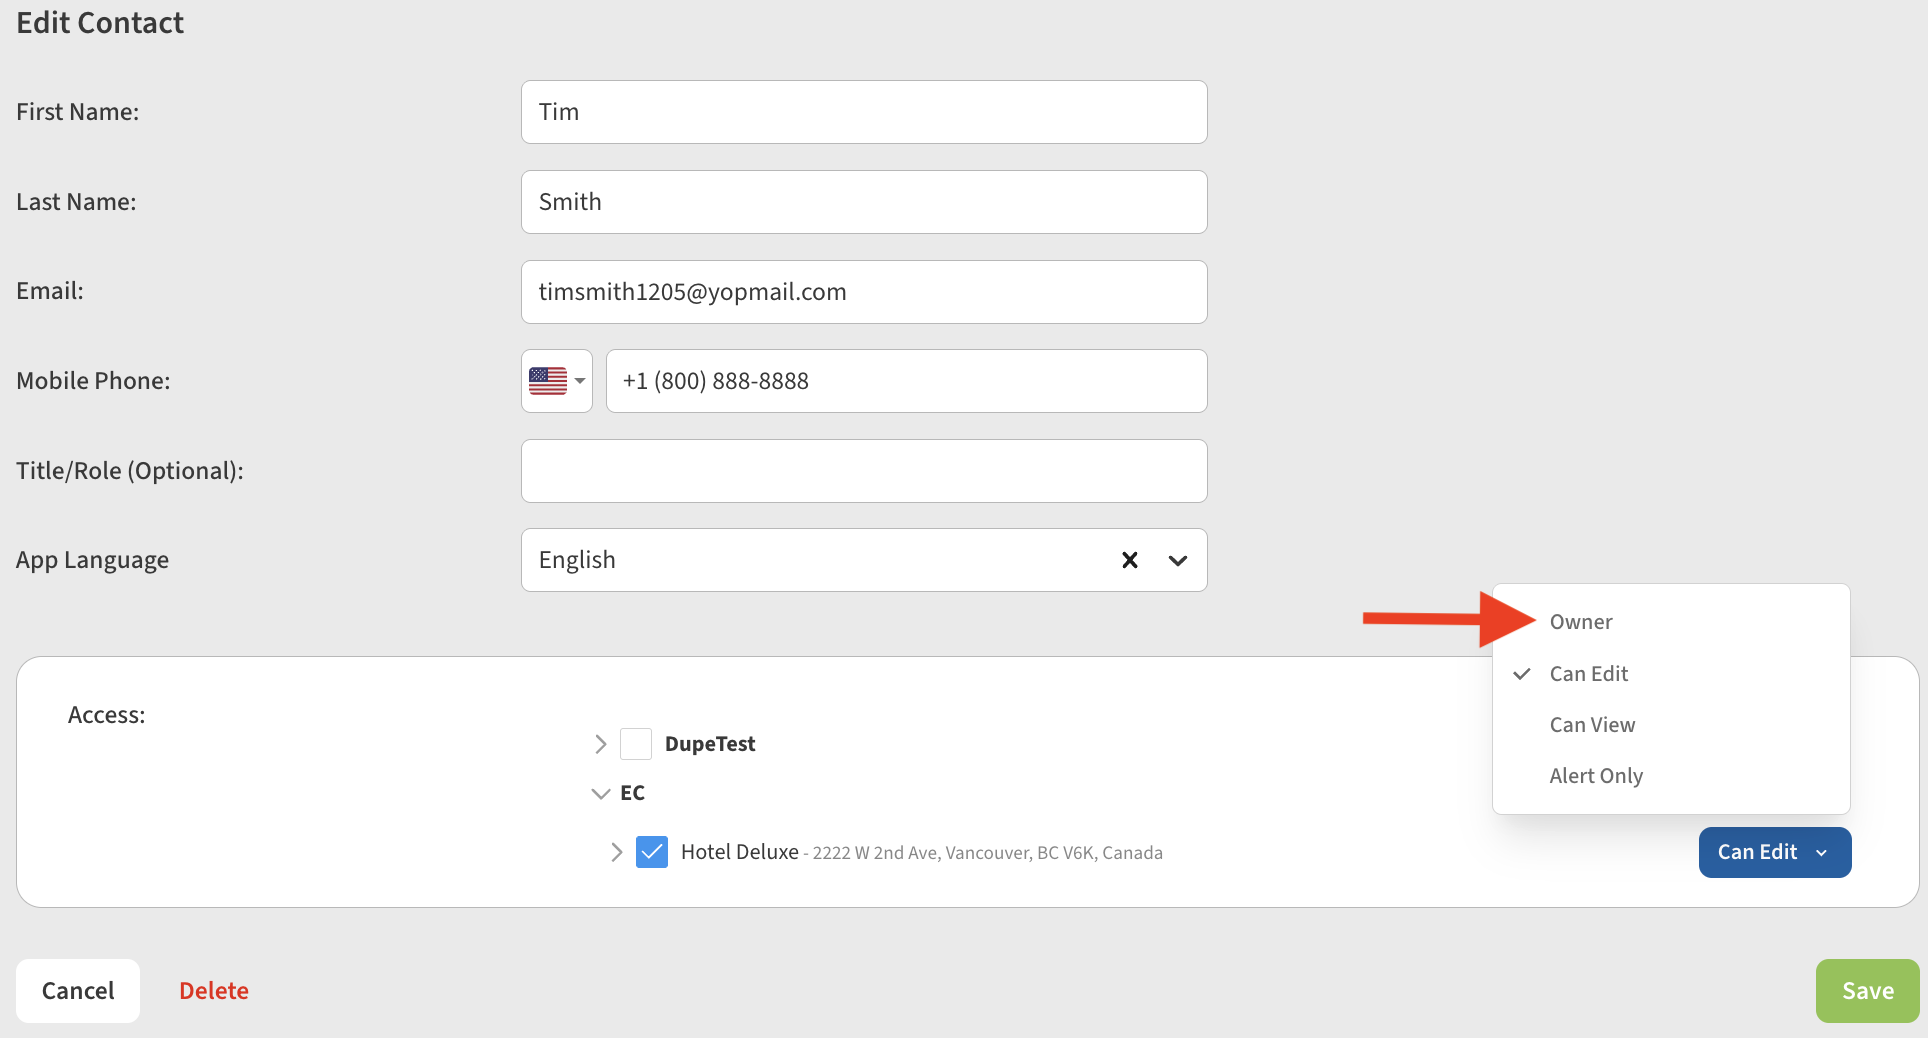1928x1038 pixels.
Task: Open the App Language dropdown chevron
Action: tap(1177, 560)
